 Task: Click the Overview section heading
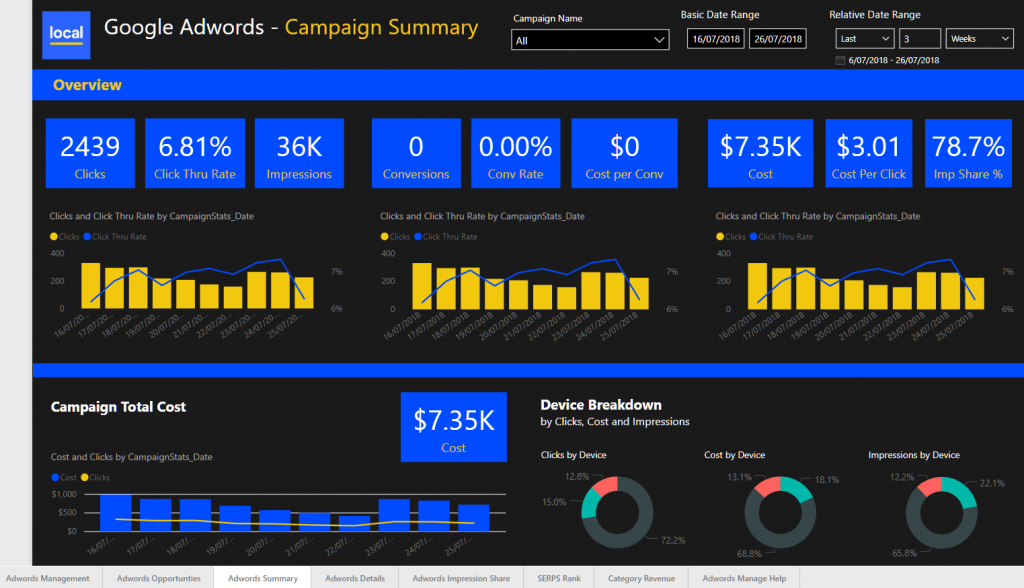point(88,85)
